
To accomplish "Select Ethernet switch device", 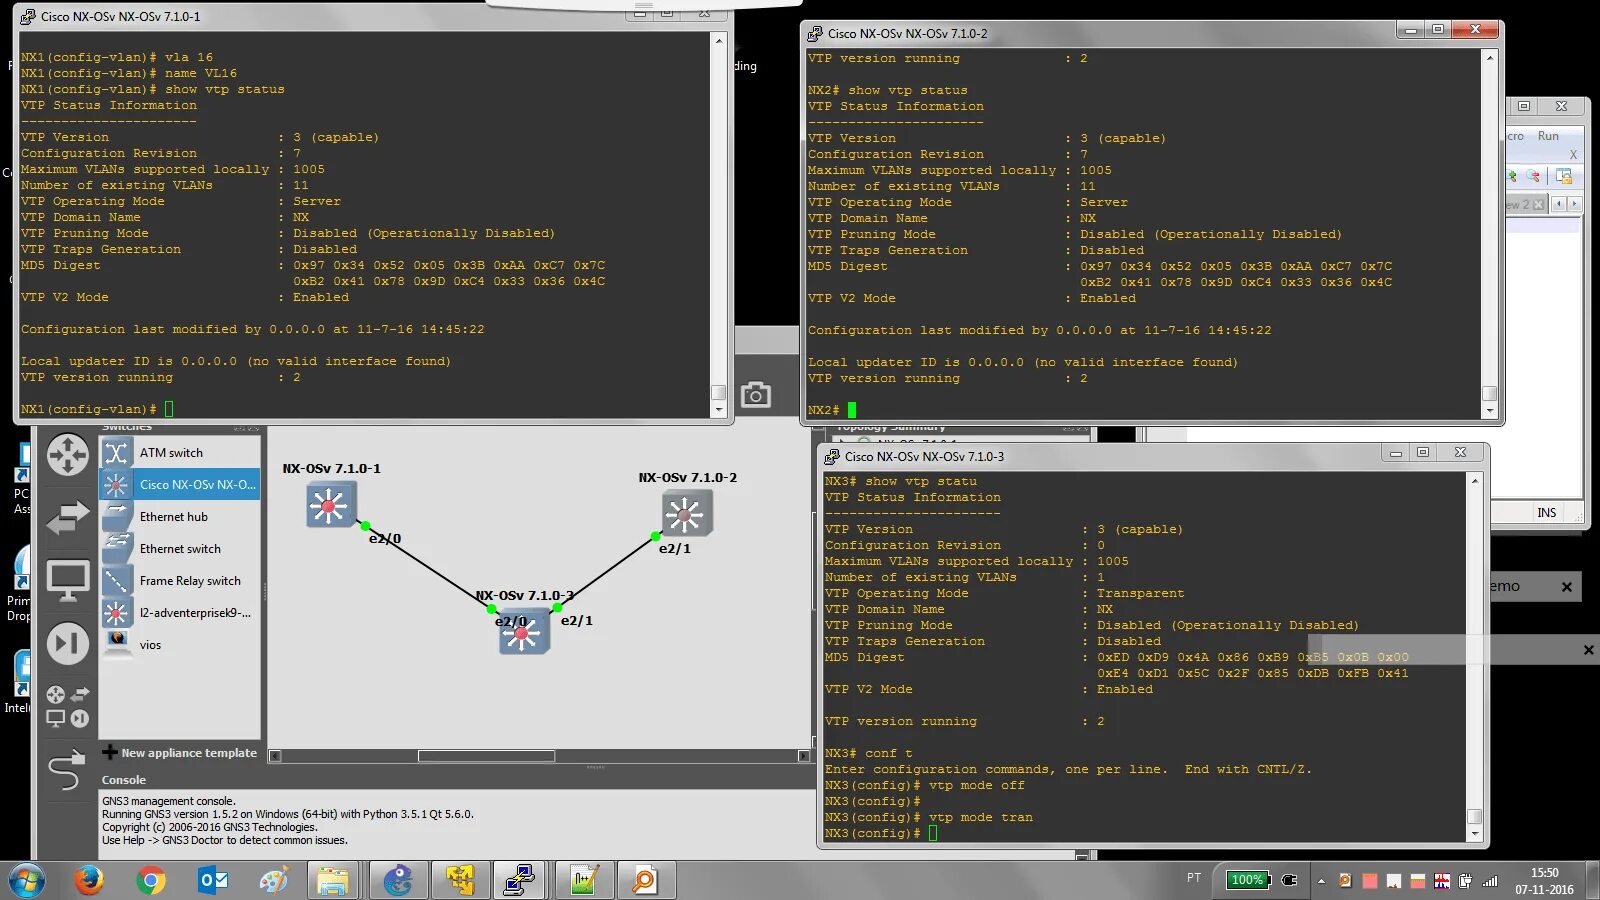I will point(180,549).
